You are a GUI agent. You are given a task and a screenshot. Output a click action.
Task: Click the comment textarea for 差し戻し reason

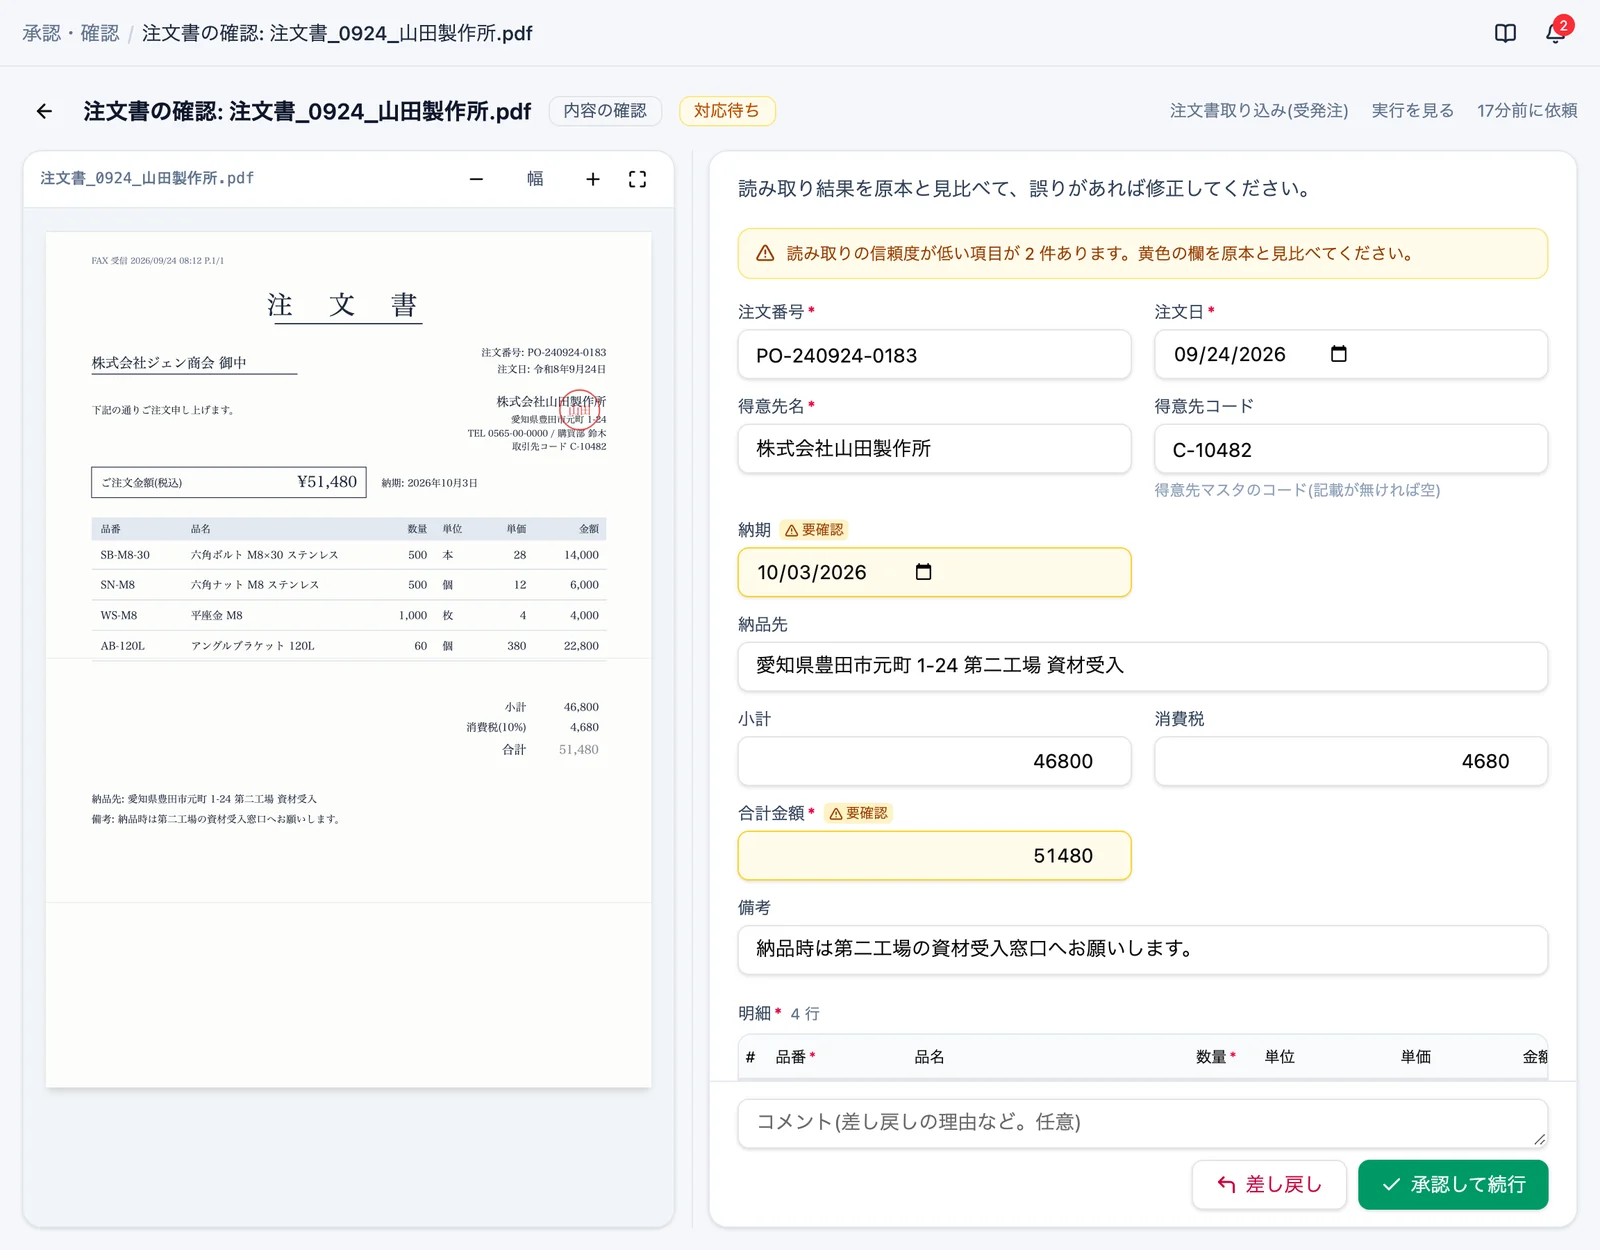click(1142, 1123)
